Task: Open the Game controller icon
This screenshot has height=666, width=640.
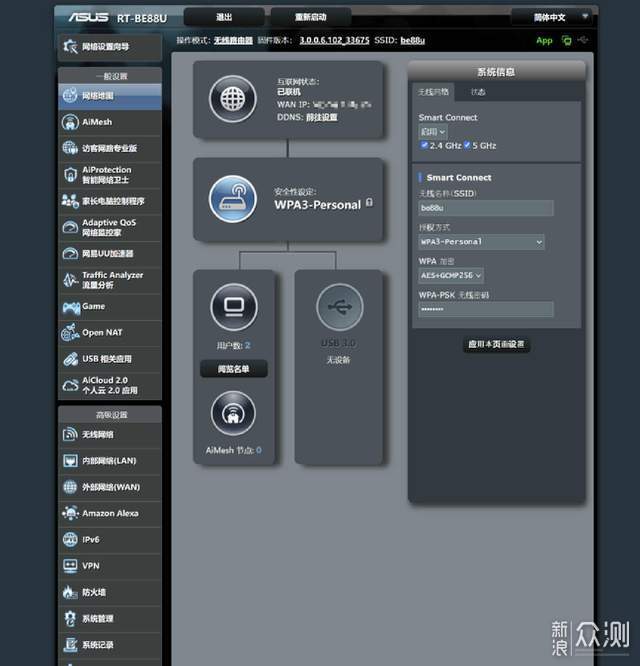Action: click(71, 307)
